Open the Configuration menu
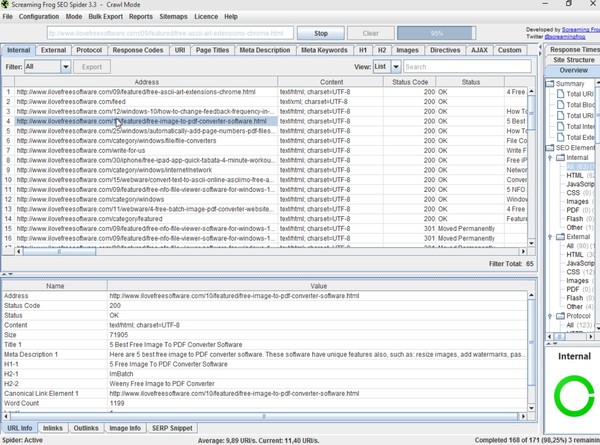Viewport: 600px width, 445px height. [38, 17]
